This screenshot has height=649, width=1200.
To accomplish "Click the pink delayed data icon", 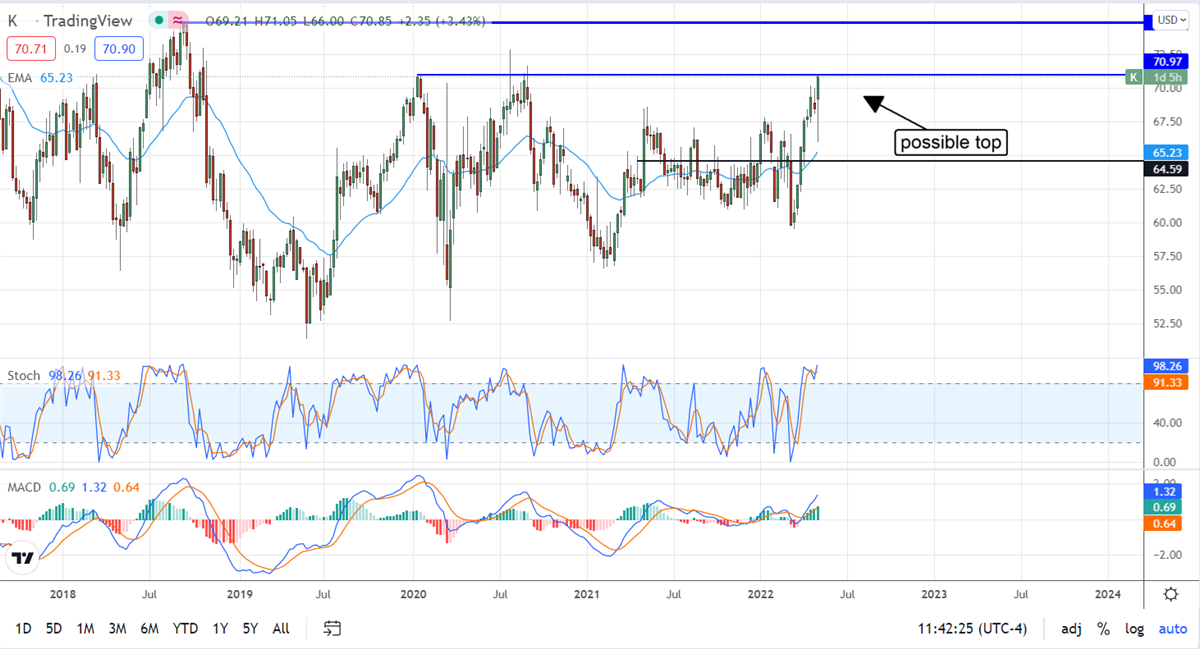I will 177,20.
